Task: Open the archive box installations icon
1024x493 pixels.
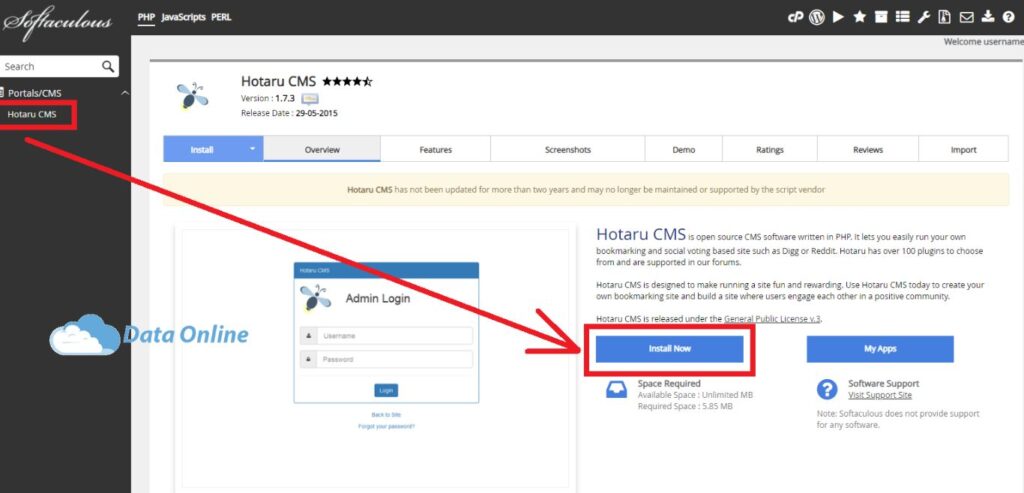Action: click(x=881, y=17)
